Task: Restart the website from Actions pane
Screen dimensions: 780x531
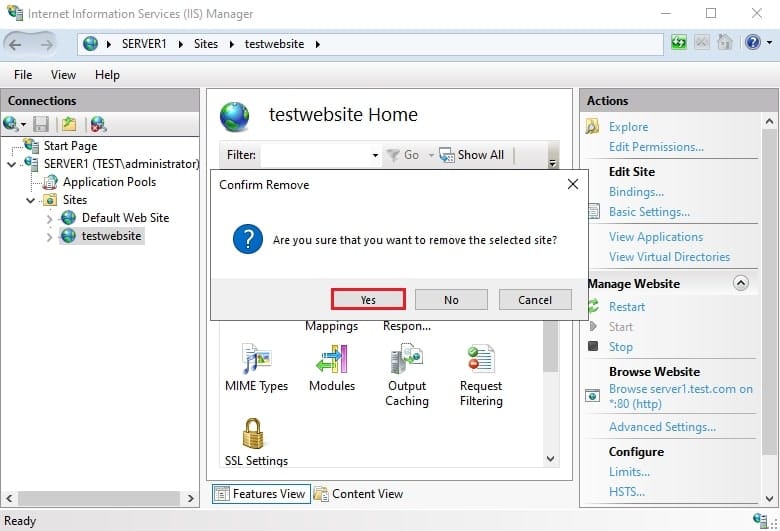Action: (627, 307)
